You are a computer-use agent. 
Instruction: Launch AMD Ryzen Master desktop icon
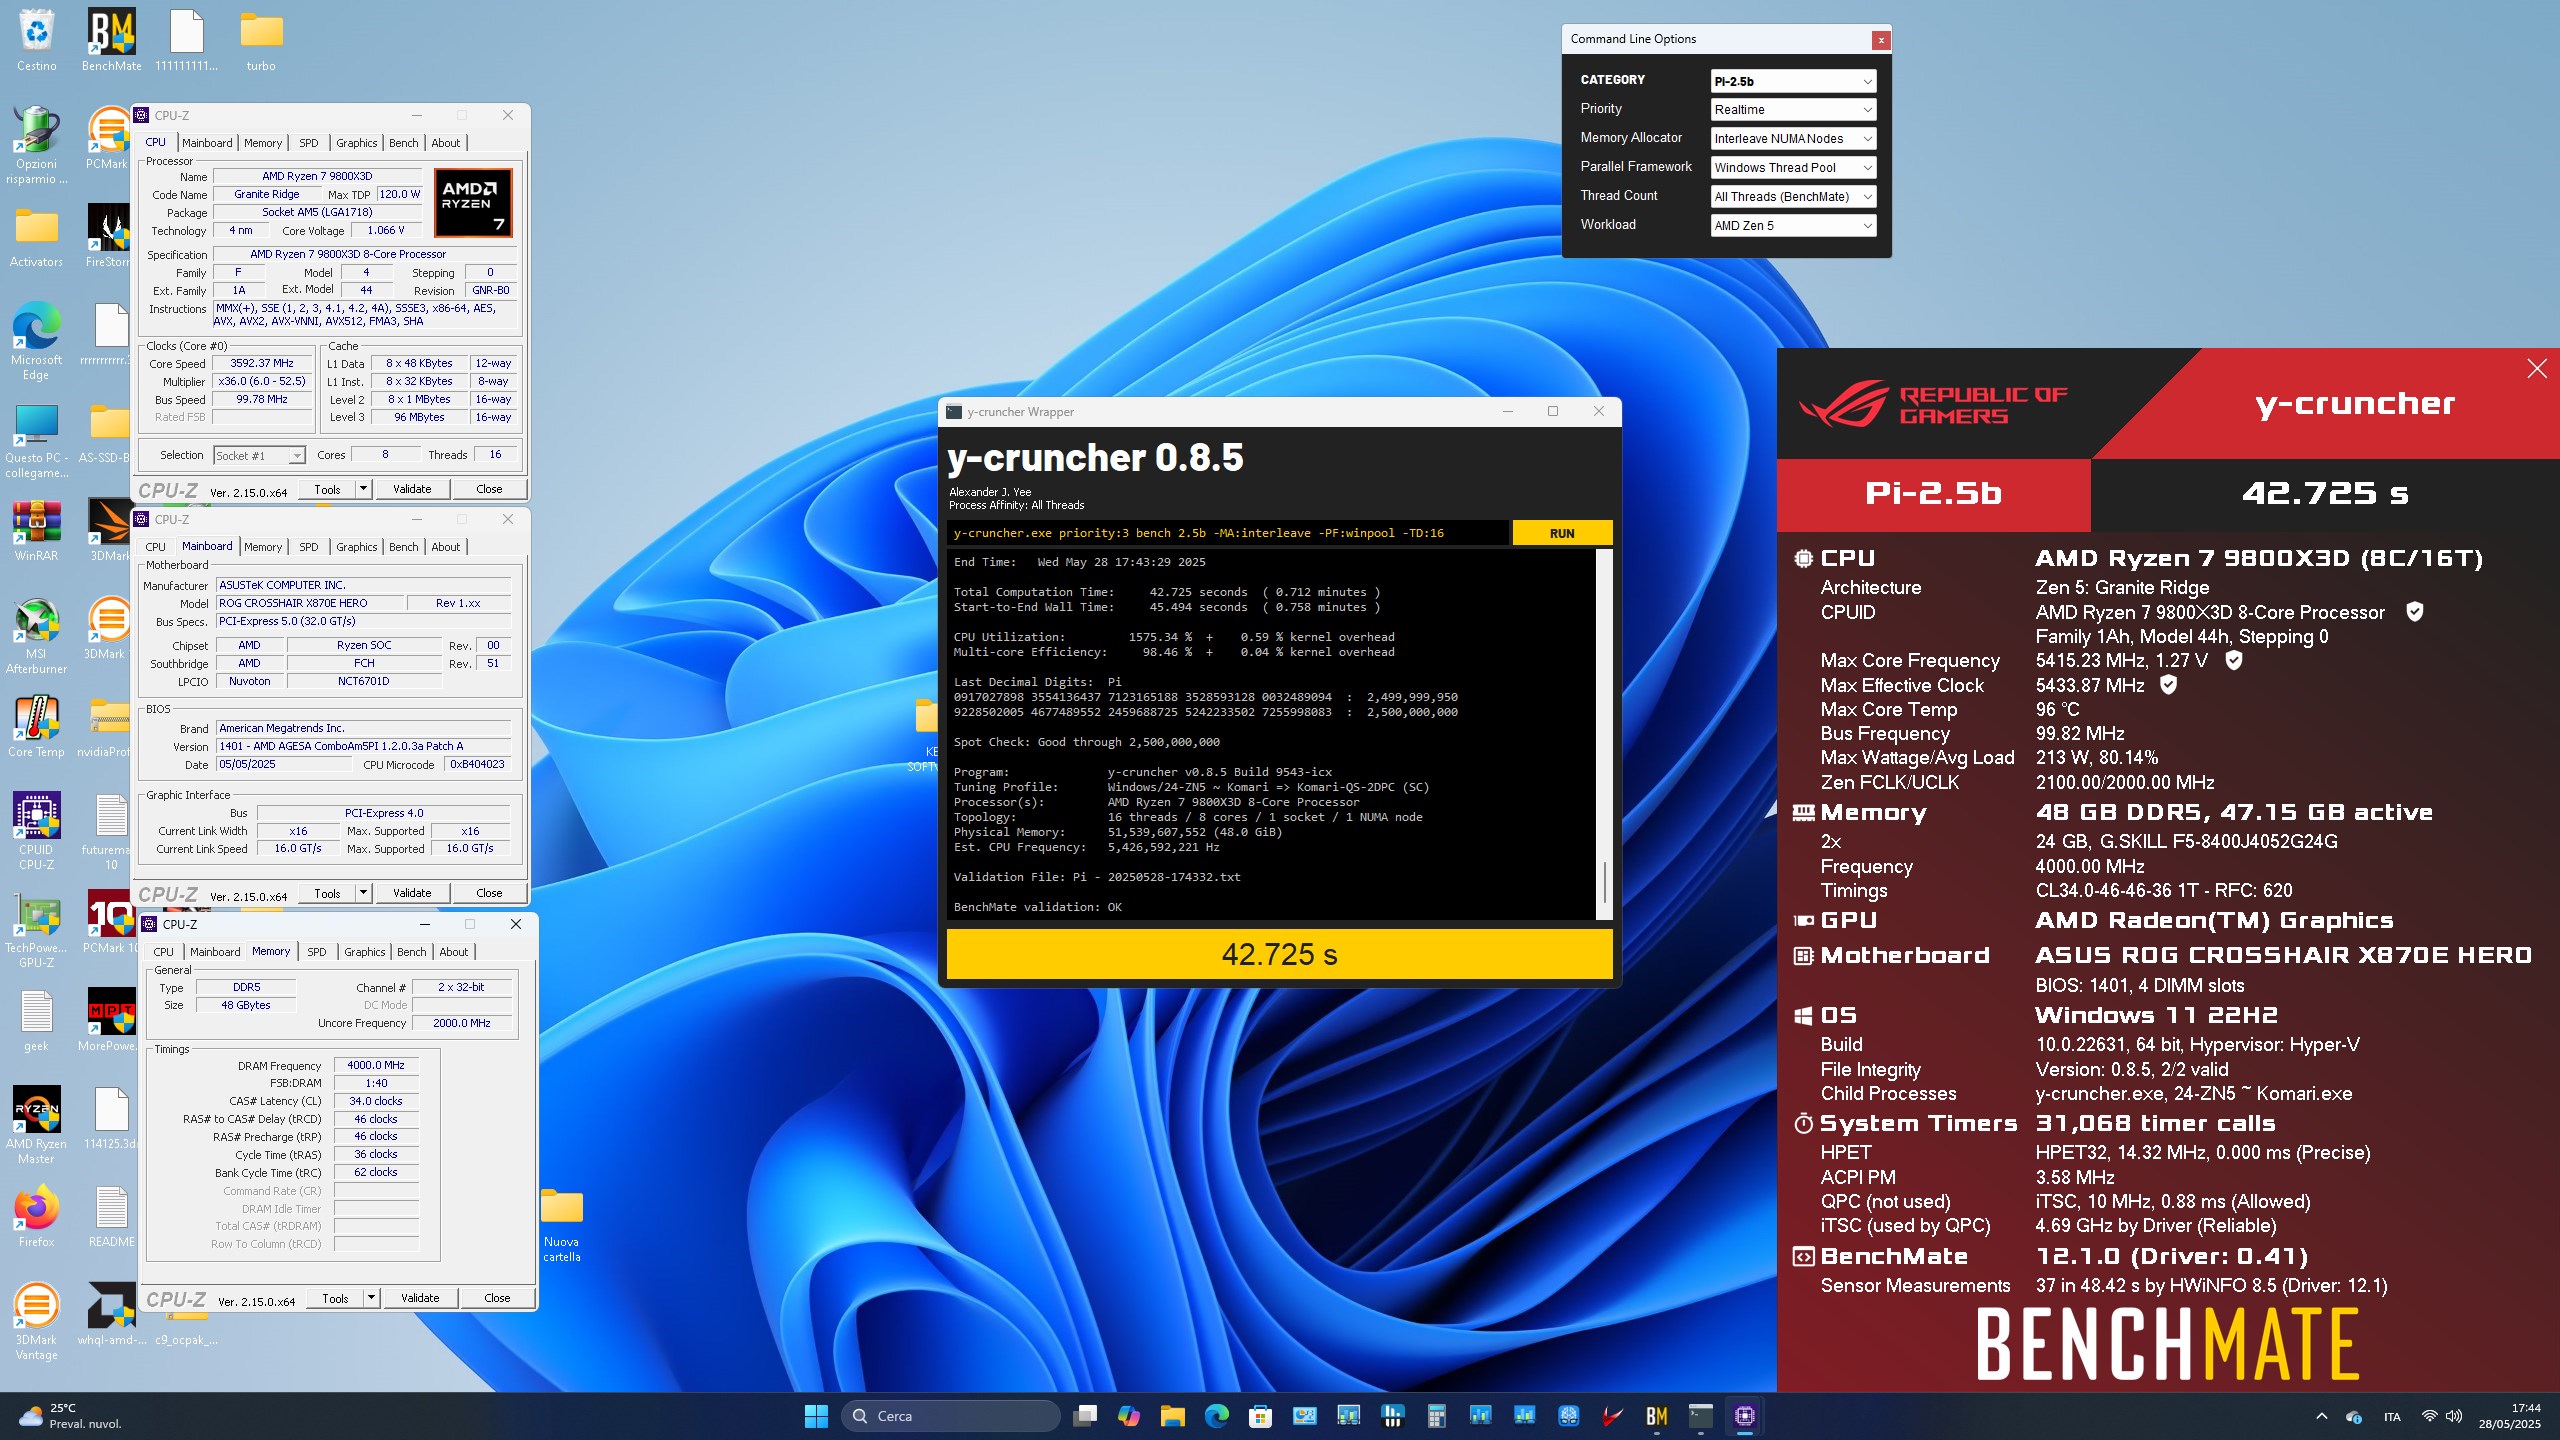coord(36,1124)
